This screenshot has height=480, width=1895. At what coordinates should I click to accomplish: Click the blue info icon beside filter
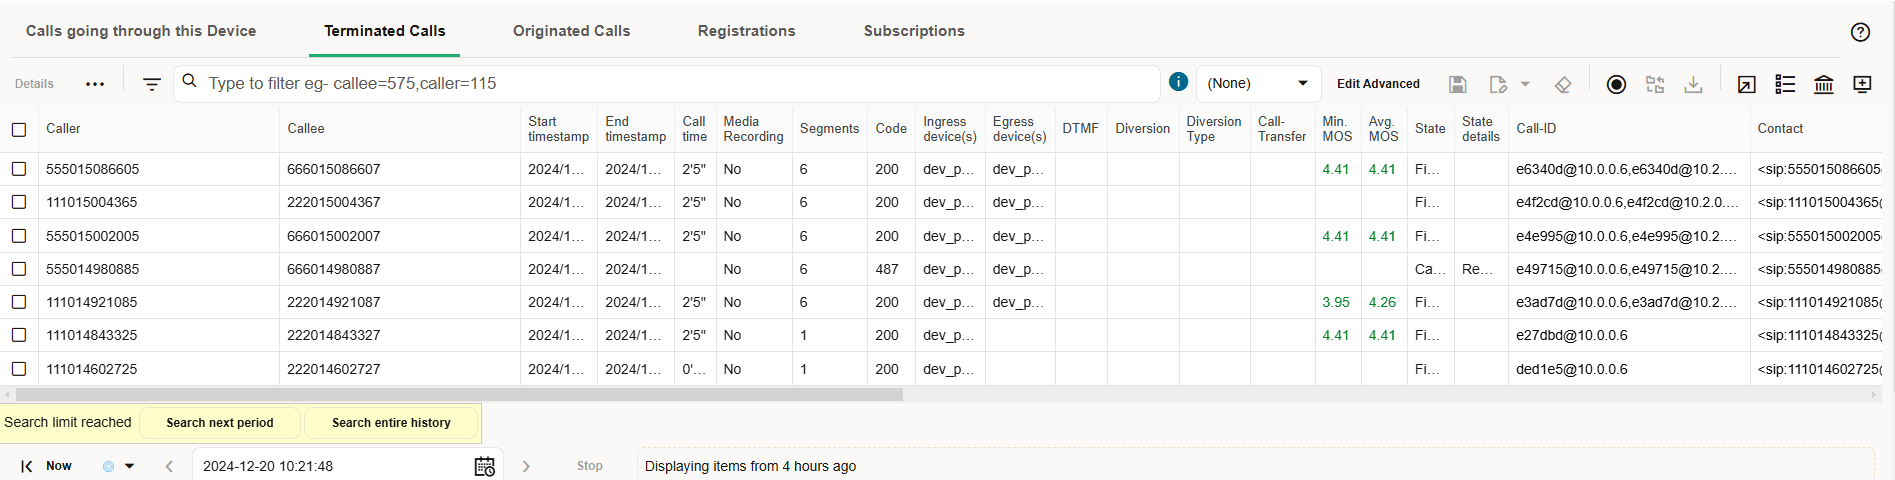(1179, 82)
